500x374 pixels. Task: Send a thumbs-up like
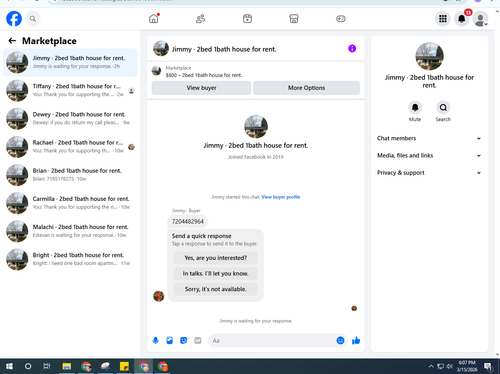tap(356, 340)
